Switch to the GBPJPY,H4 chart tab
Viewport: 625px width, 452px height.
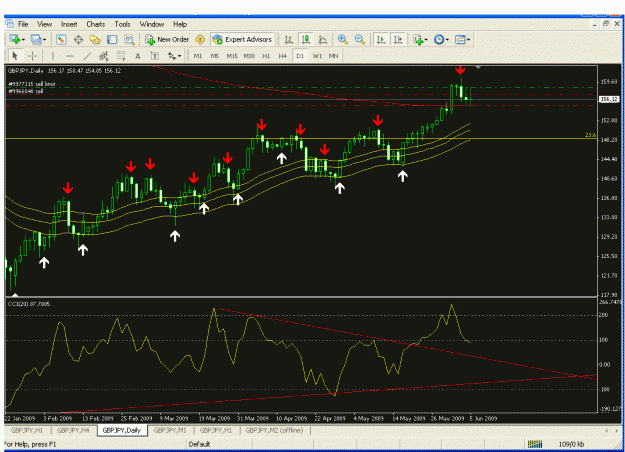[x=73, y=430]
